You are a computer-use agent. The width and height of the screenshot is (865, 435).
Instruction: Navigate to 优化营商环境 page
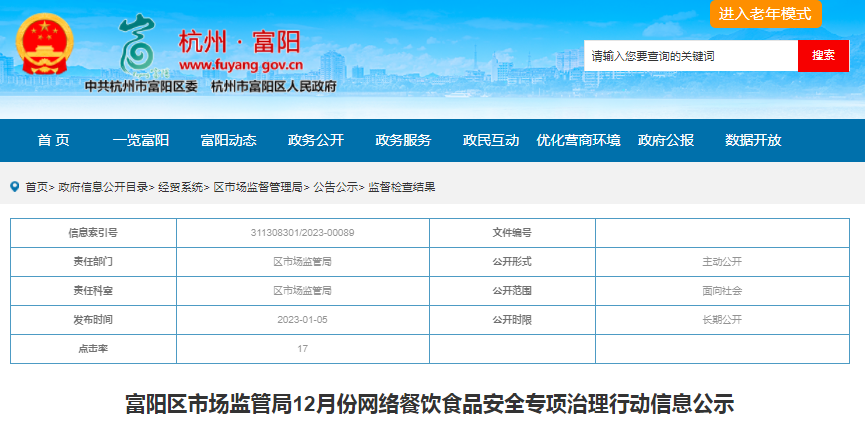[x=578, y=140]
